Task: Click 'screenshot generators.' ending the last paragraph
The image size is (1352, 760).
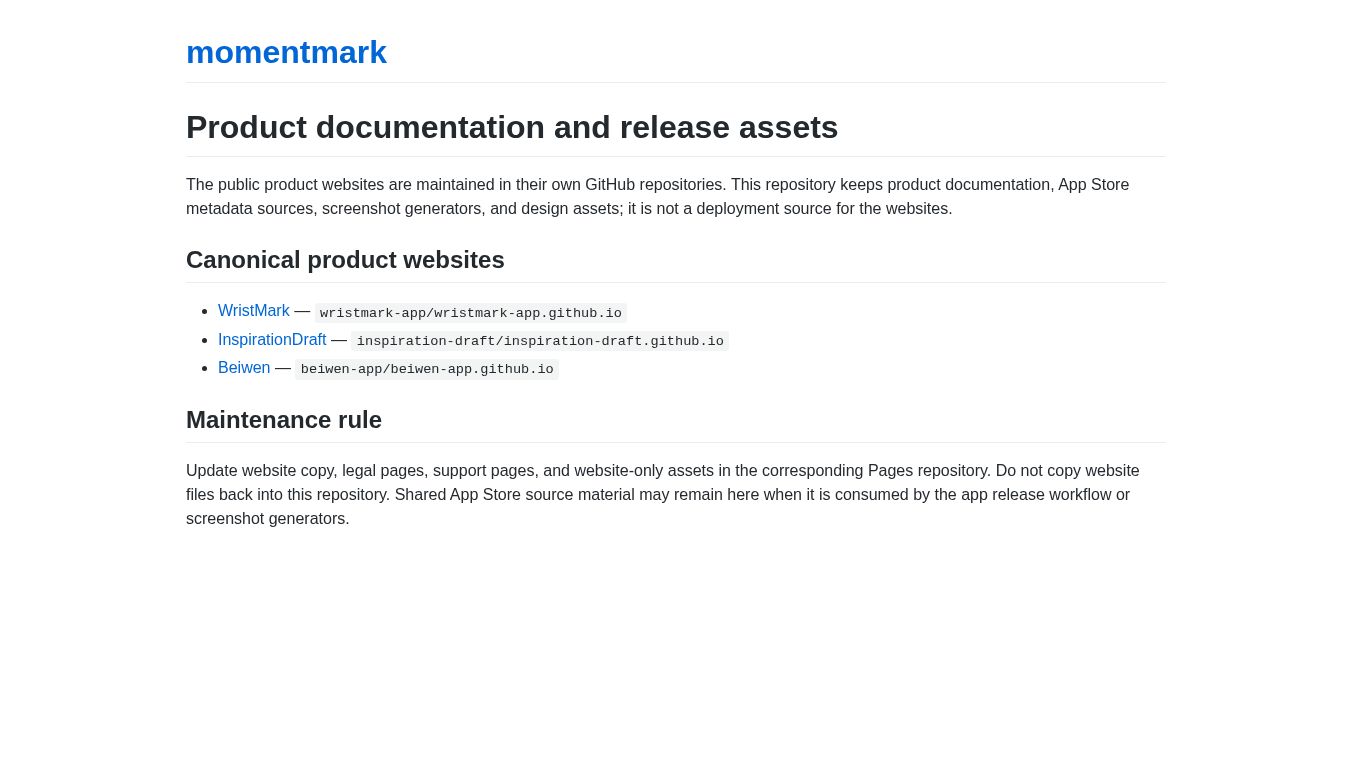Action: click(x=268, y=519)
